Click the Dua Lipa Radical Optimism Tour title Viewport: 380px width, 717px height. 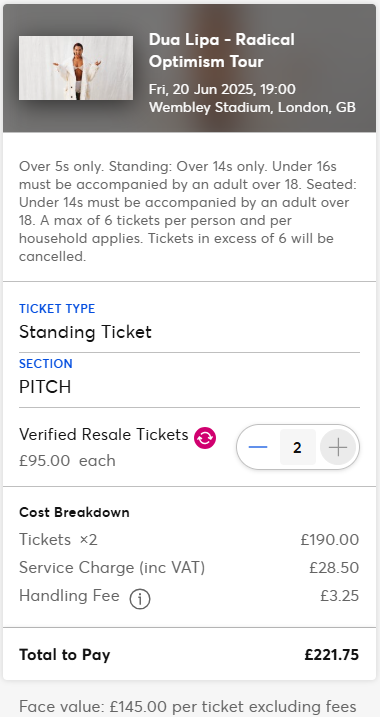click(222, 51)
